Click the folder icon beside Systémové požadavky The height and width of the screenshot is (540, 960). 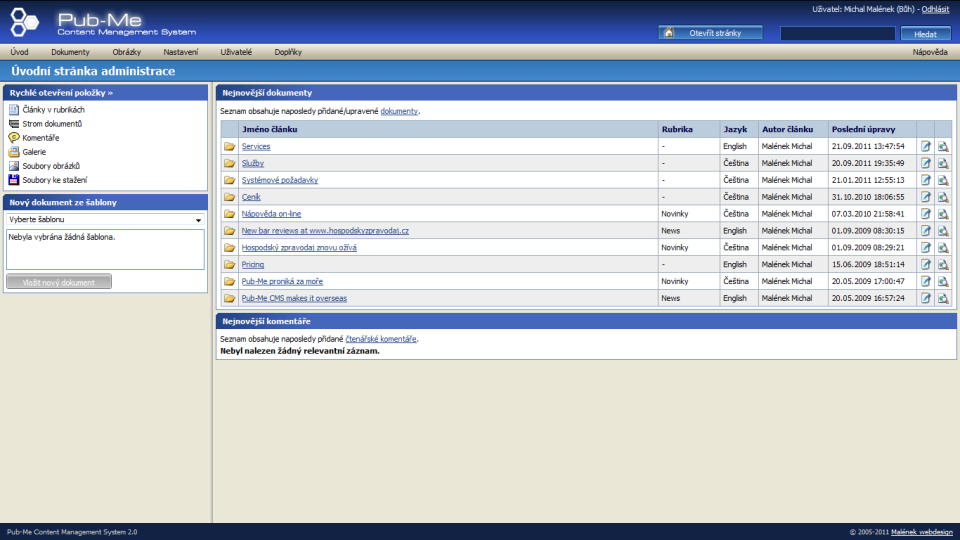point(229,180)
